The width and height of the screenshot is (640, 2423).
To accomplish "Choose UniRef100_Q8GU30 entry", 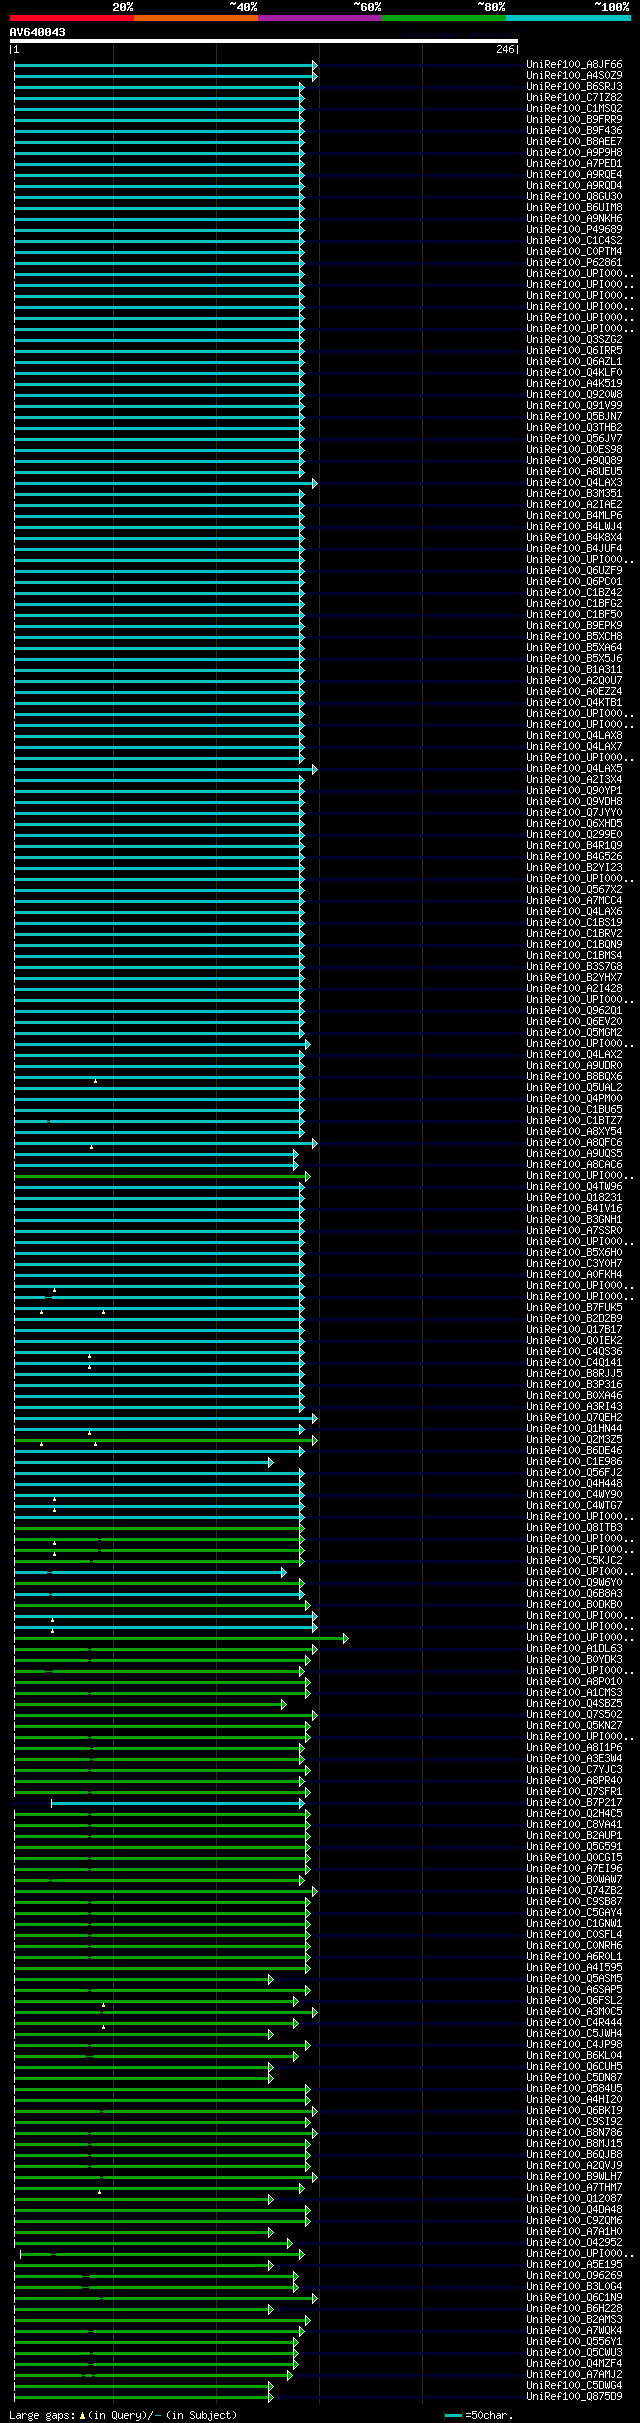I will [x=574, y=197].
